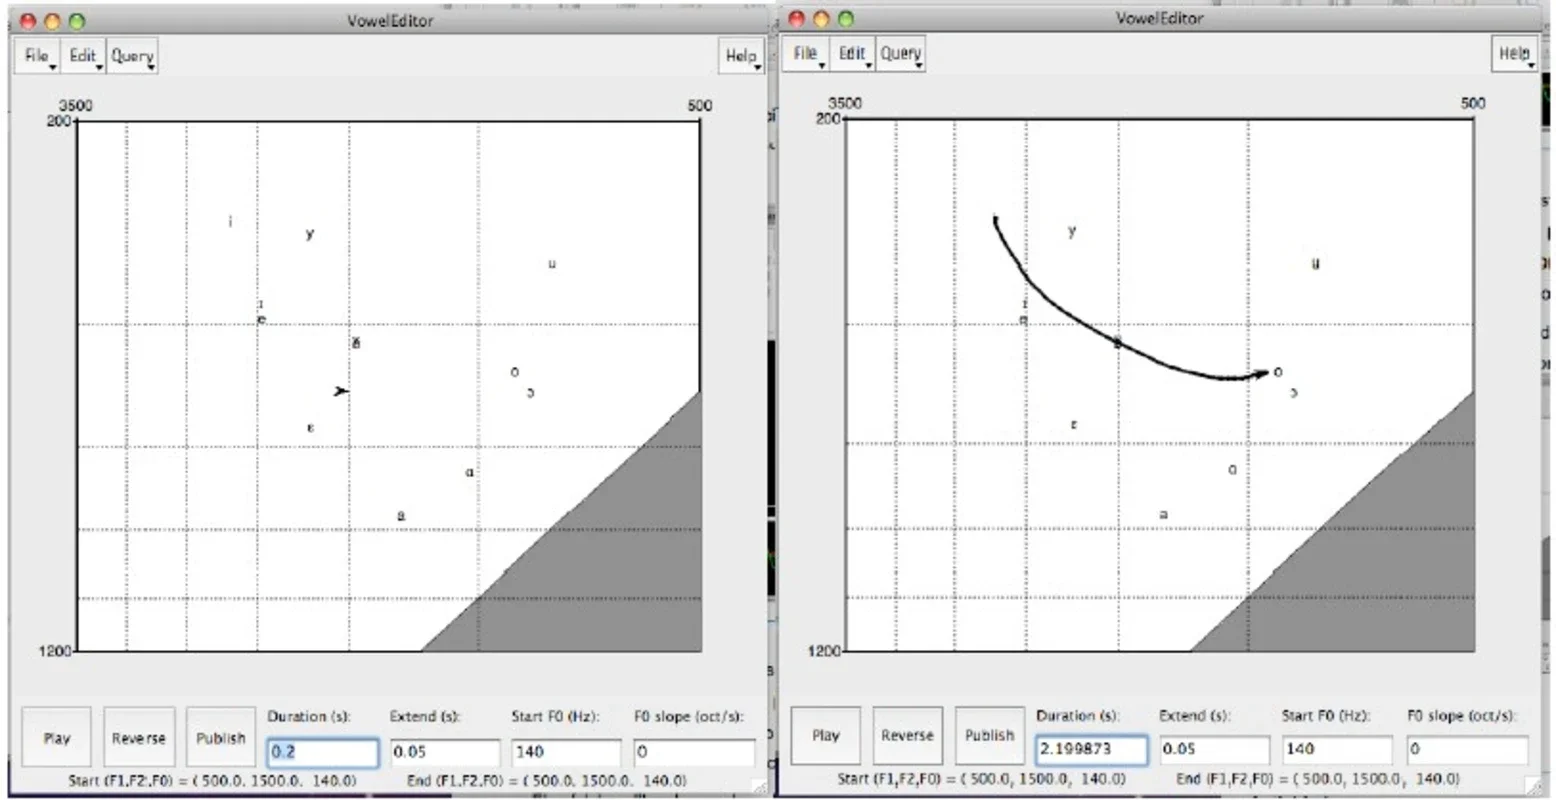The height and width of the screenshot is (800, 1556).
Task: Open Help menu in left VowelEditor window
Action: (x=741, y=56)
